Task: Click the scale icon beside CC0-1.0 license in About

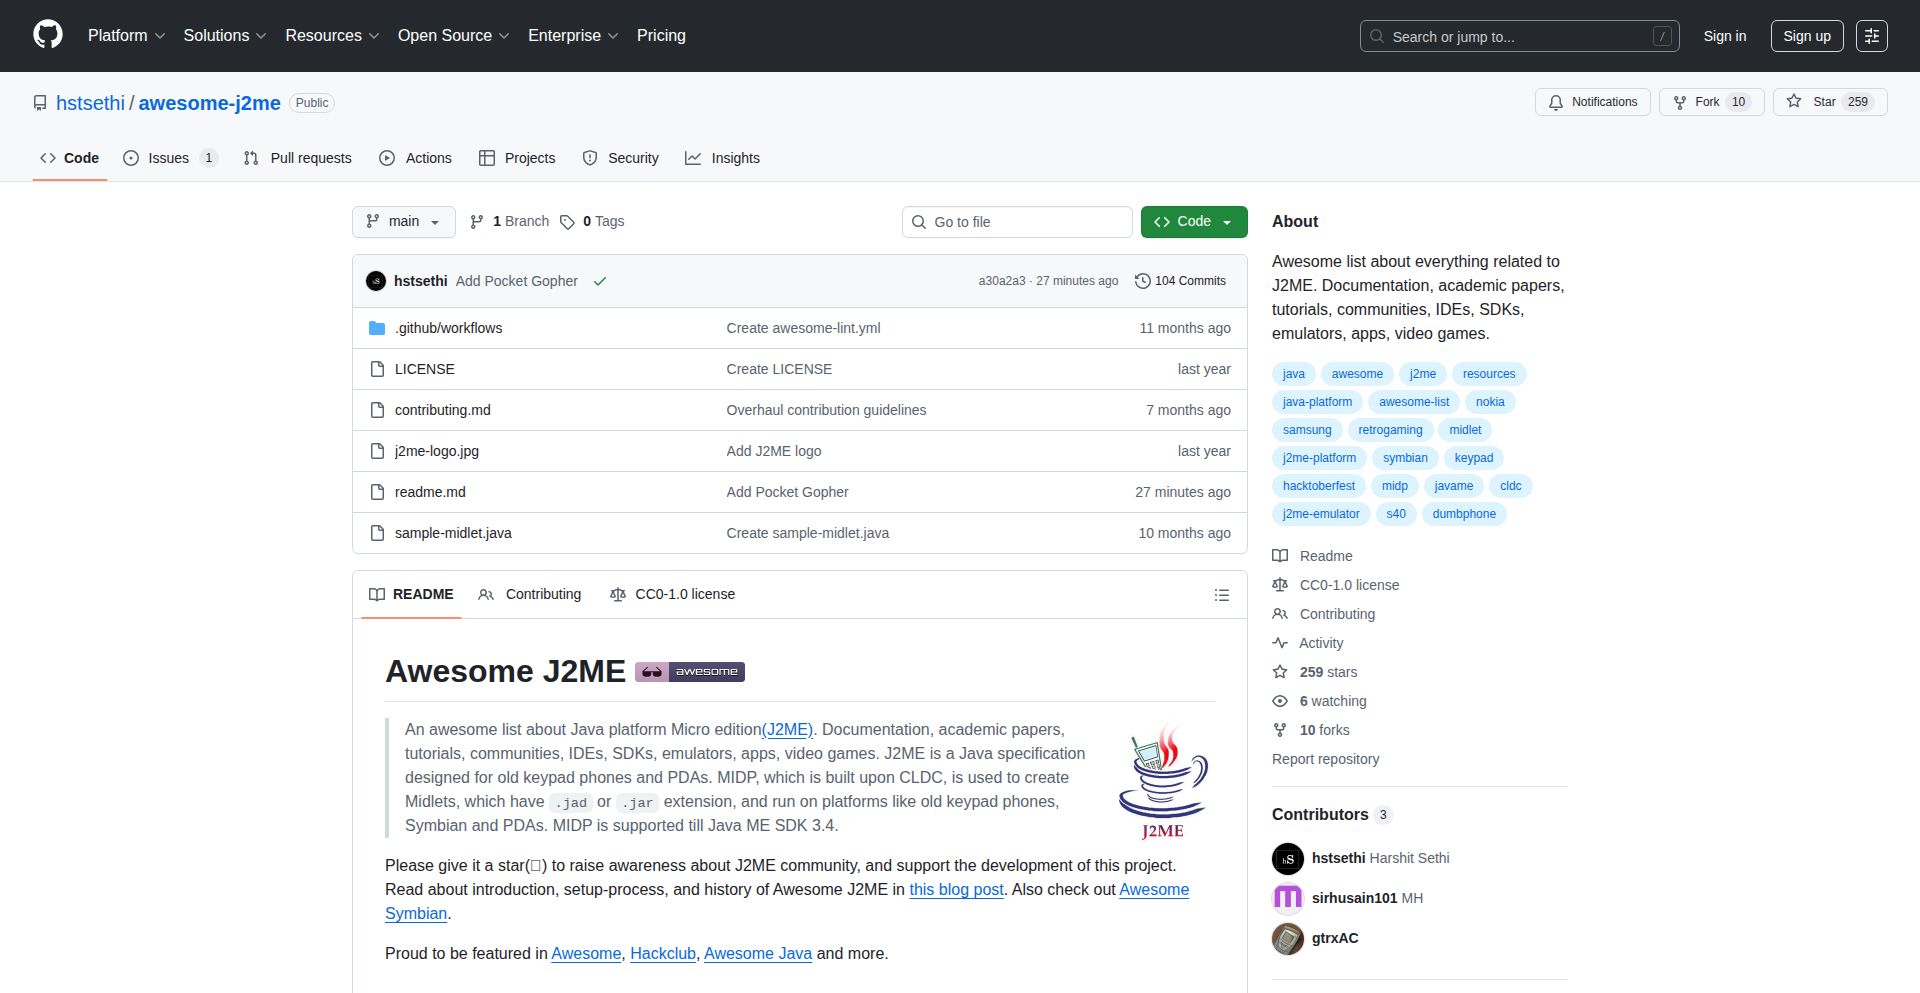Action: [x=1280, y=585]
